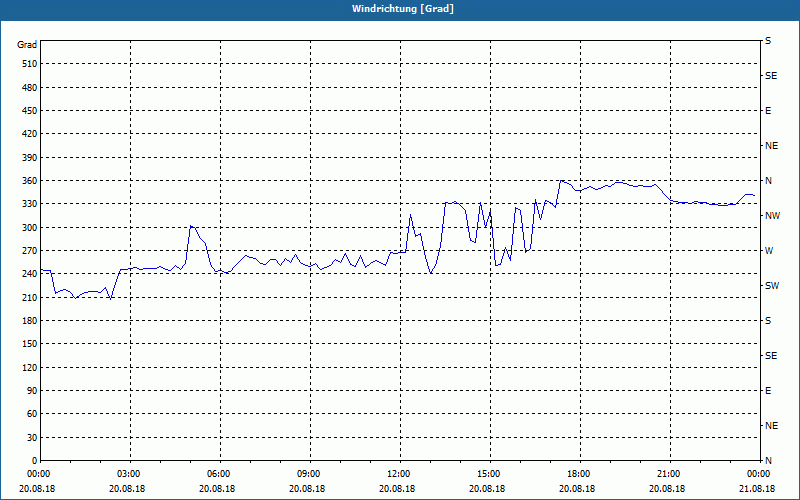Select the 450 y-axis value

coord(30,111)
